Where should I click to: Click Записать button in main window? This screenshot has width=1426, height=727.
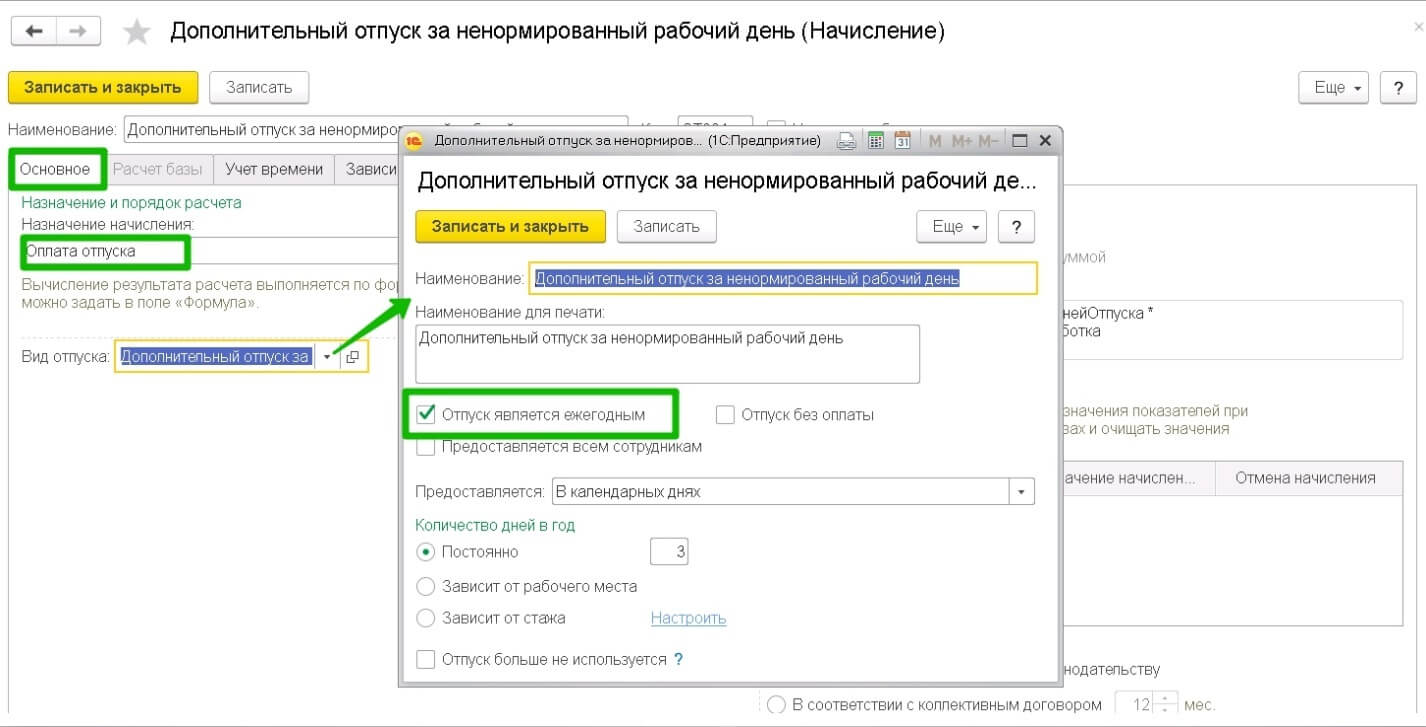tap(259, 88)
